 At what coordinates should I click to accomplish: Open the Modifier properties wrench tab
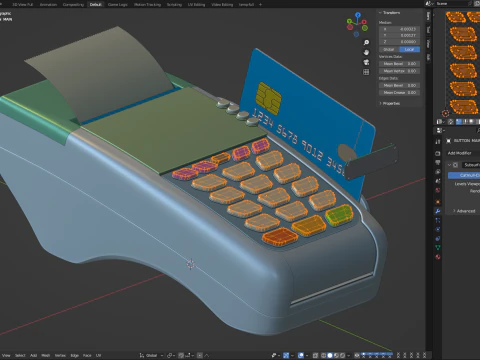point(438,211)
